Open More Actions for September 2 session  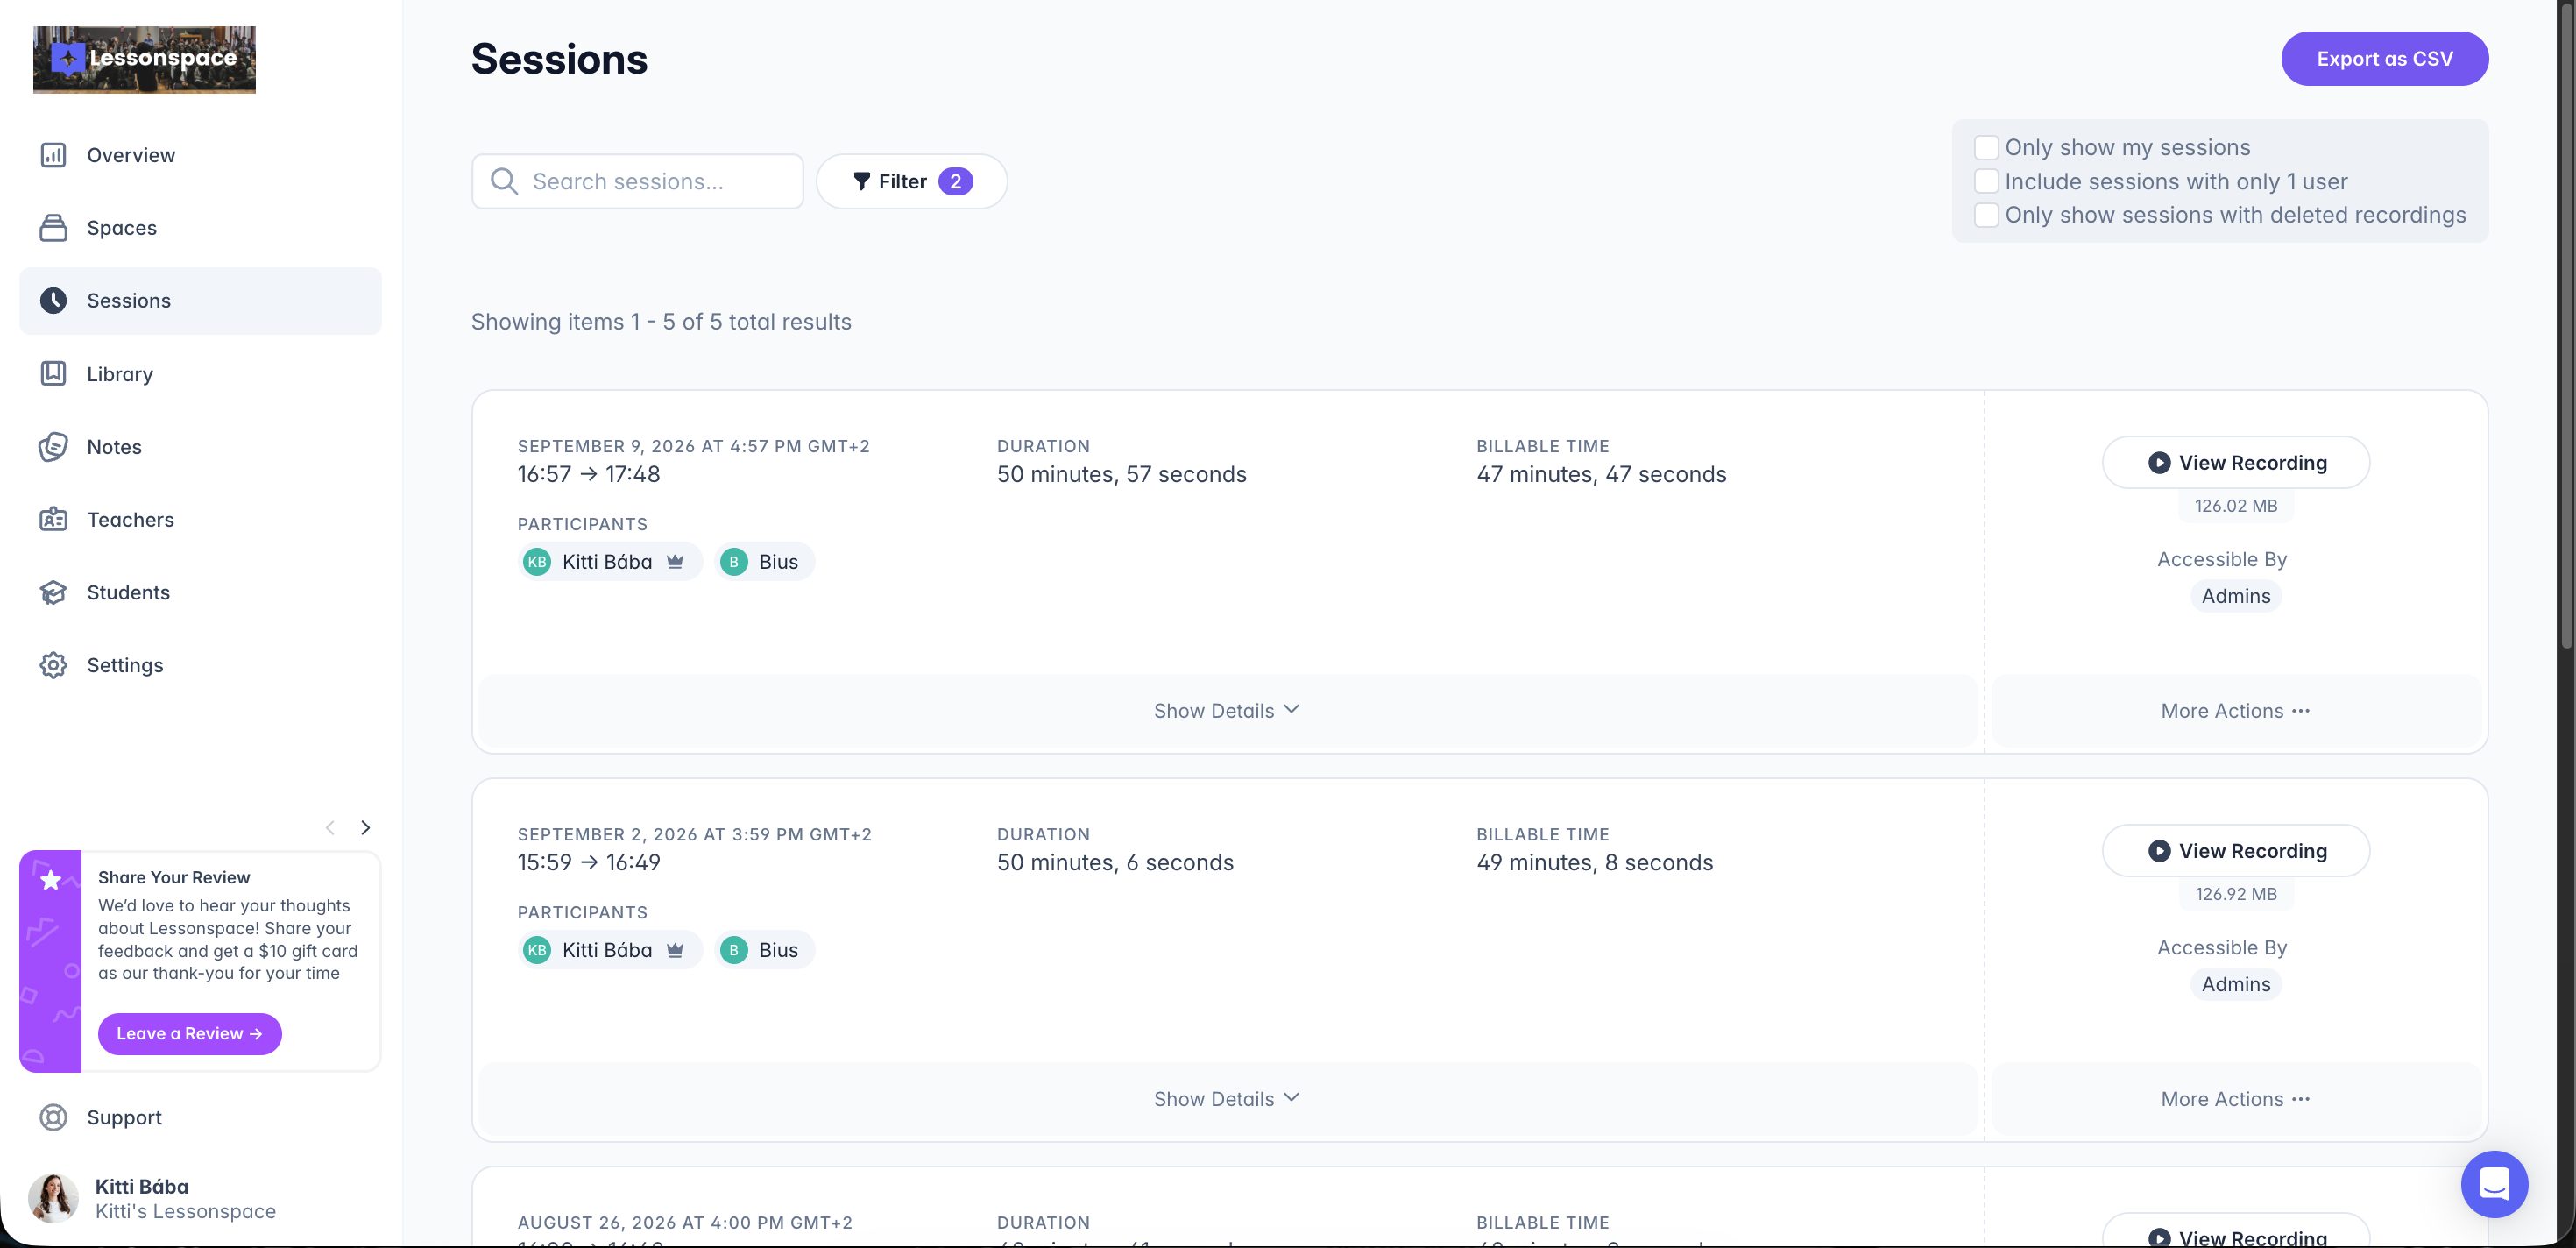(x=2236, y=1099)
